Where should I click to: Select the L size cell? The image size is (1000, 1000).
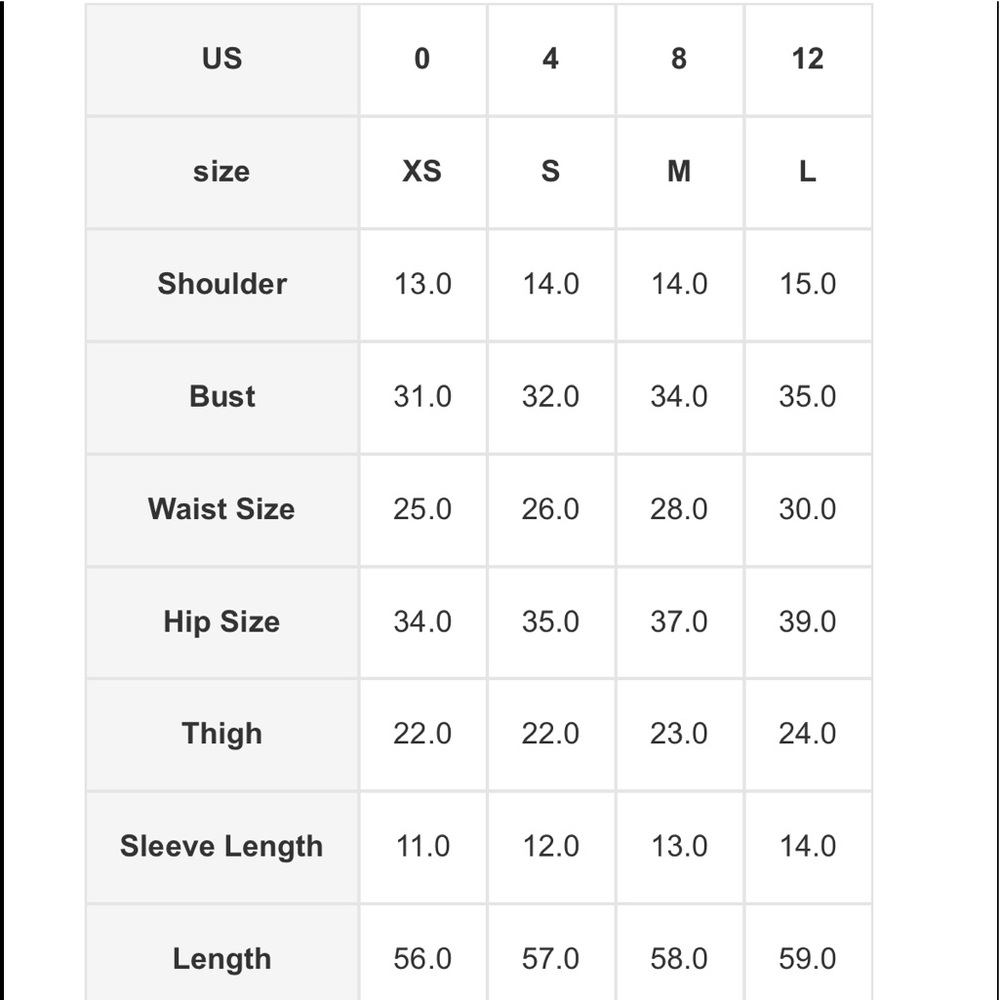pos(807,172)
